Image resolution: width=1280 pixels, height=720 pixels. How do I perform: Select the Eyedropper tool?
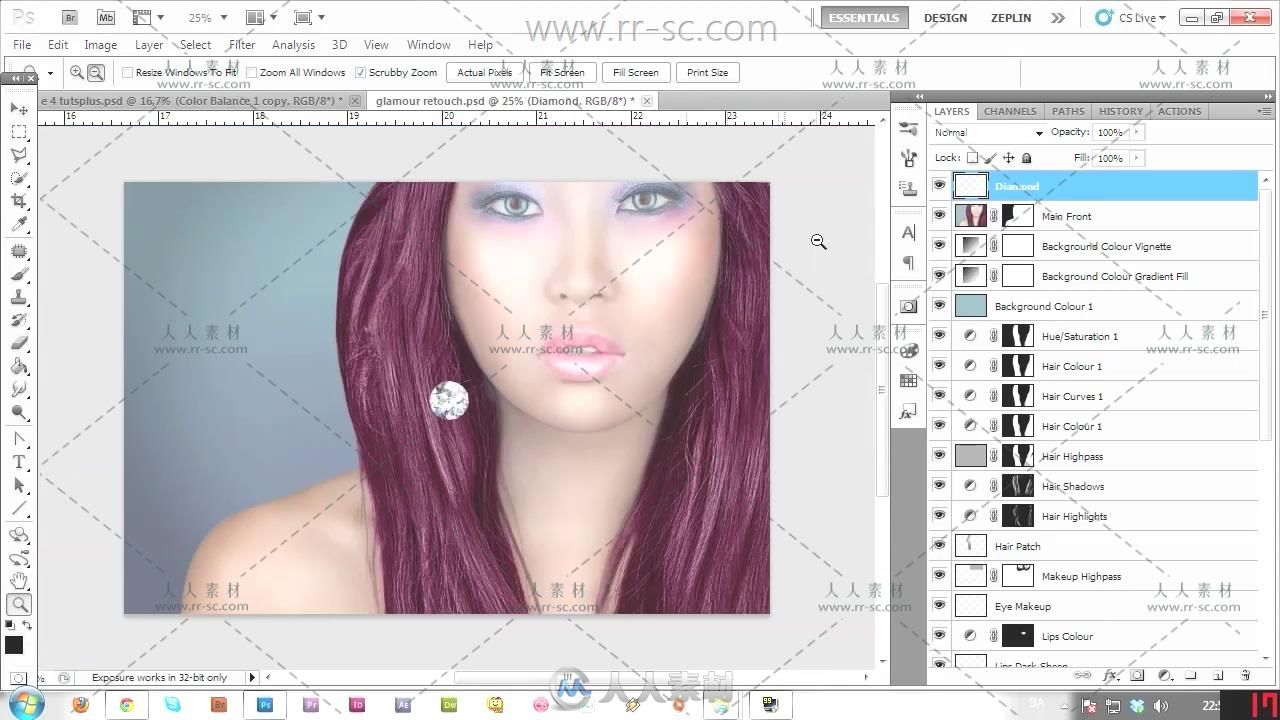tap(19, 226)
